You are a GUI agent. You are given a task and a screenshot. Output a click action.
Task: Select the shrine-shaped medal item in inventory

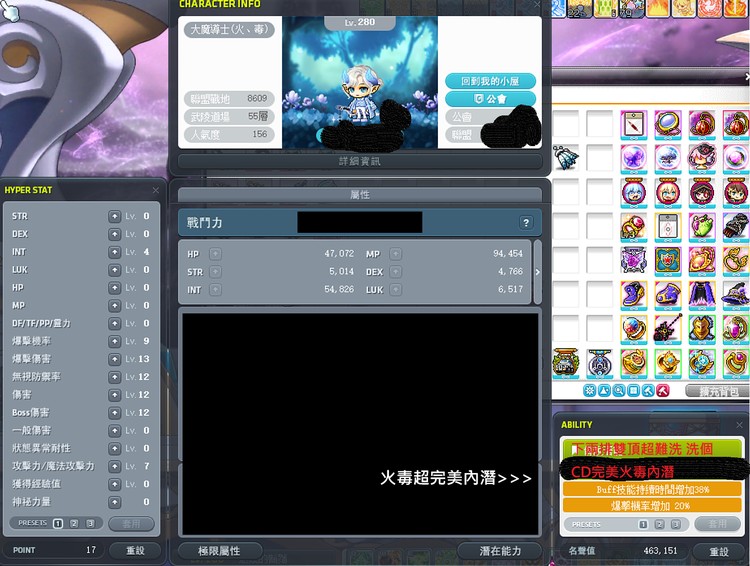click(565, 363)
